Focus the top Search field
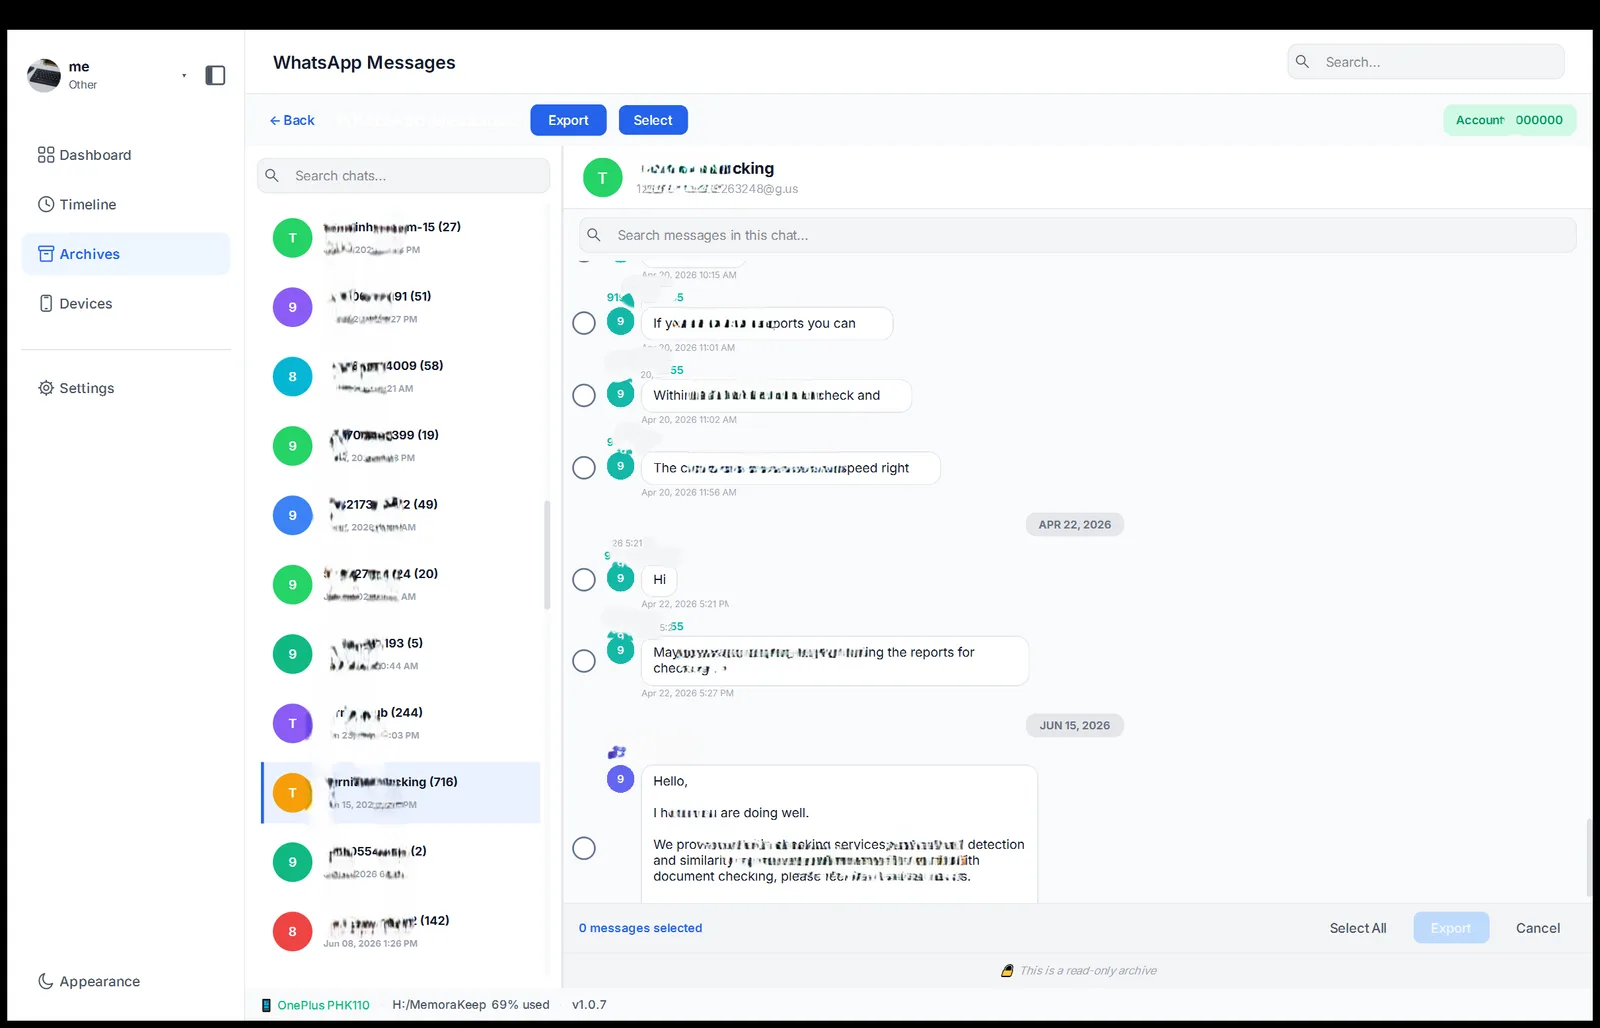This screenshot has width=1600, height=1028. 1426,62
